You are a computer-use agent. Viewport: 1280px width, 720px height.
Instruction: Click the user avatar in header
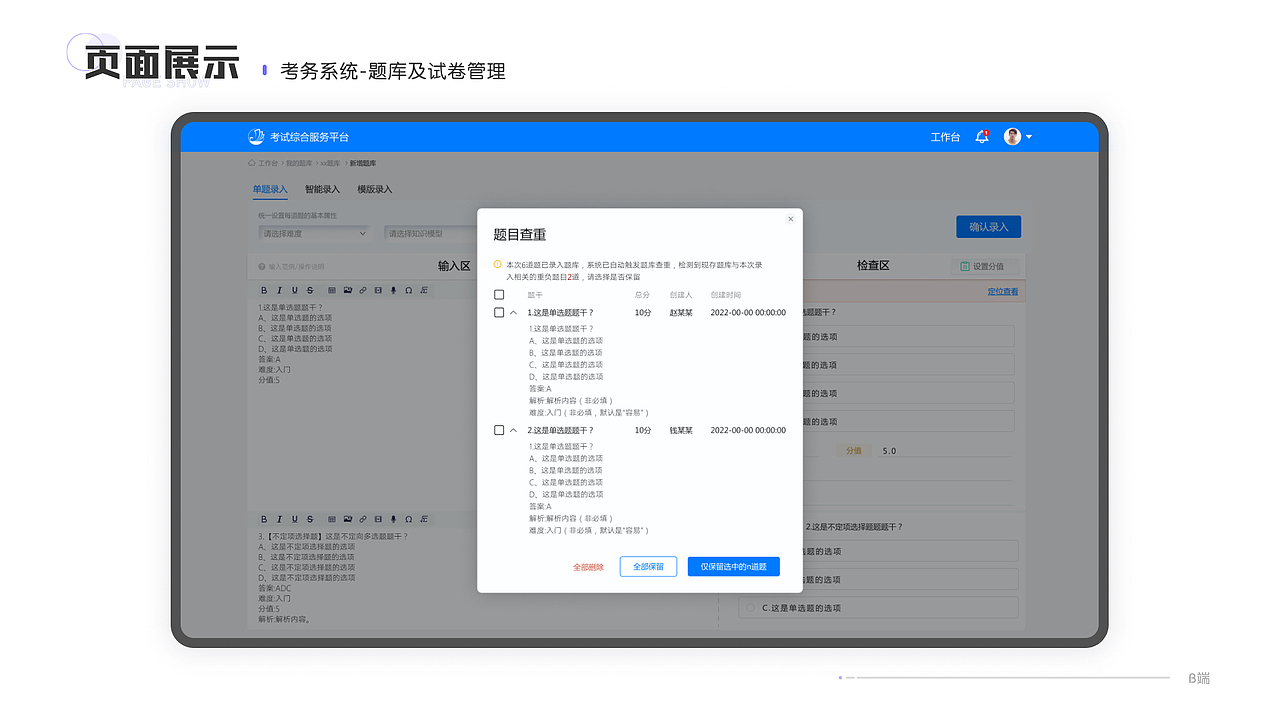click(1012, 137)
